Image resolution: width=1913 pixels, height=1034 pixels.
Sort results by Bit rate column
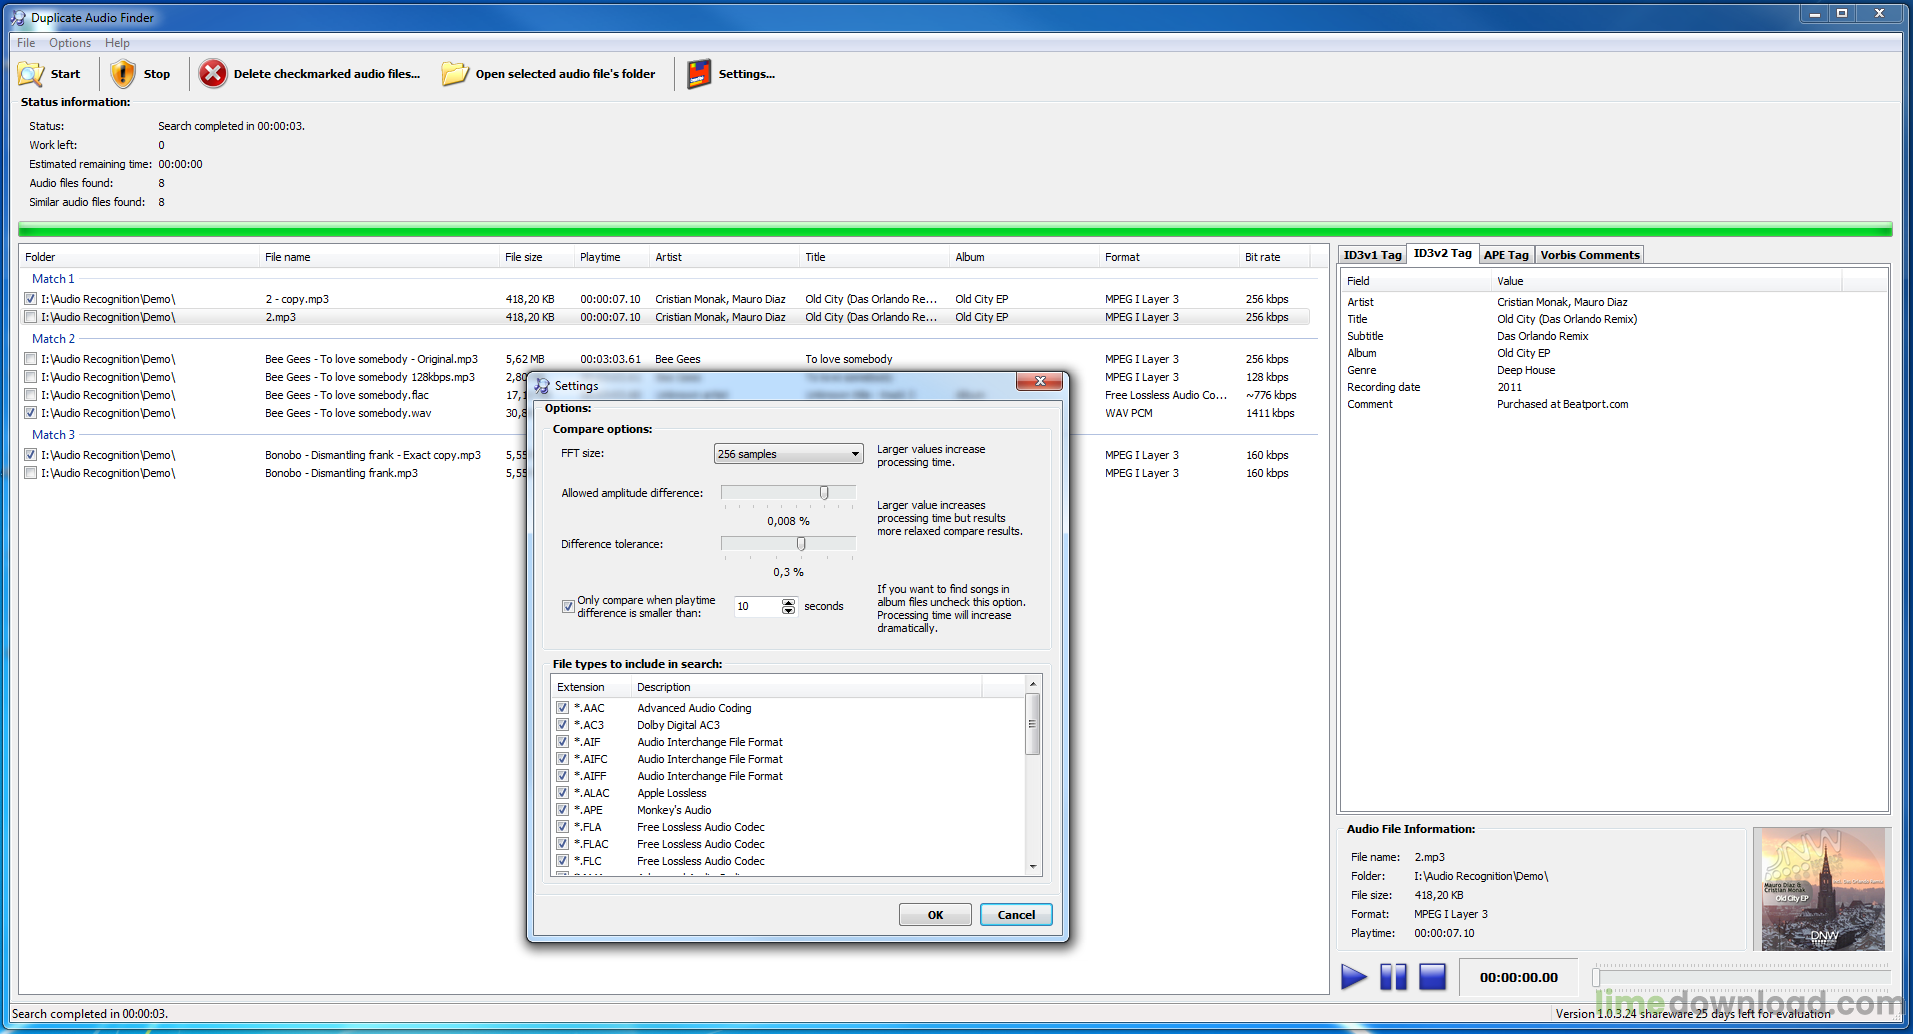click(x=1274, y=257)
